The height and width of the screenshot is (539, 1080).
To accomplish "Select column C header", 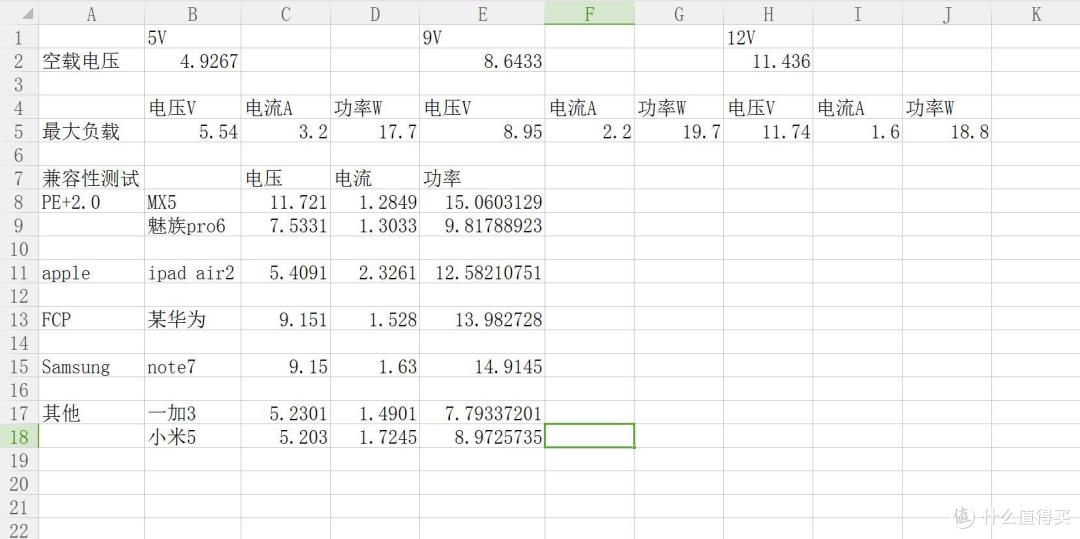I will point(286,14).
